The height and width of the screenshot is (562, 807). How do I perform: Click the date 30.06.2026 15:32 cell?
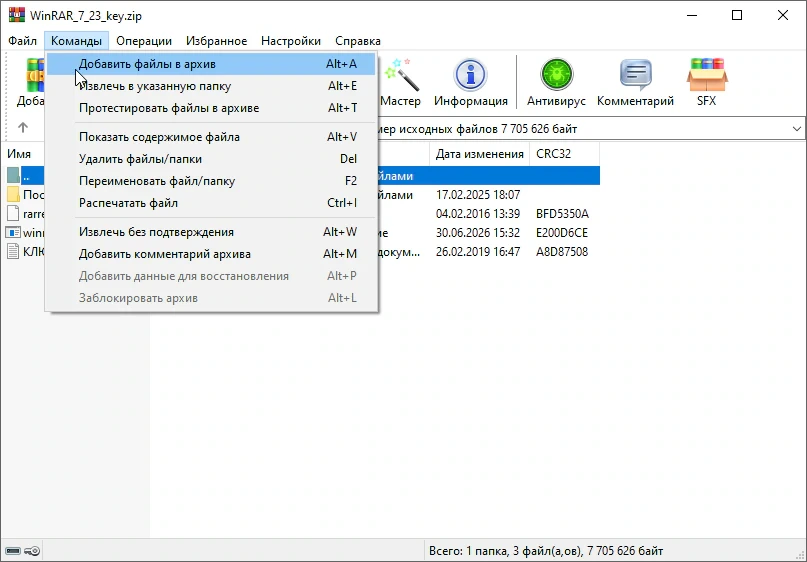[x=478, y=233]
